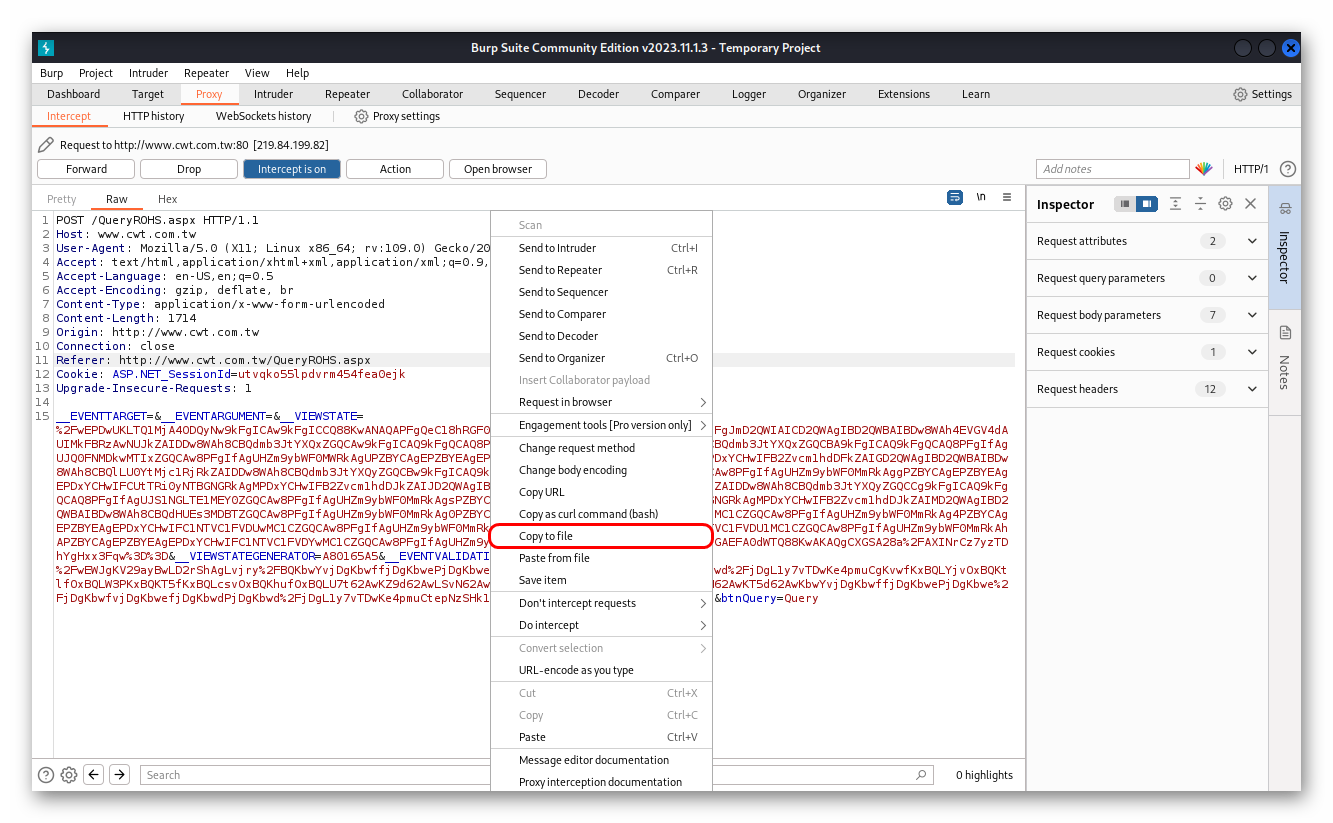Viewport: 1333px width, 823px height.
Task: Click the Proxy settings gear
Action: point(361,116)
